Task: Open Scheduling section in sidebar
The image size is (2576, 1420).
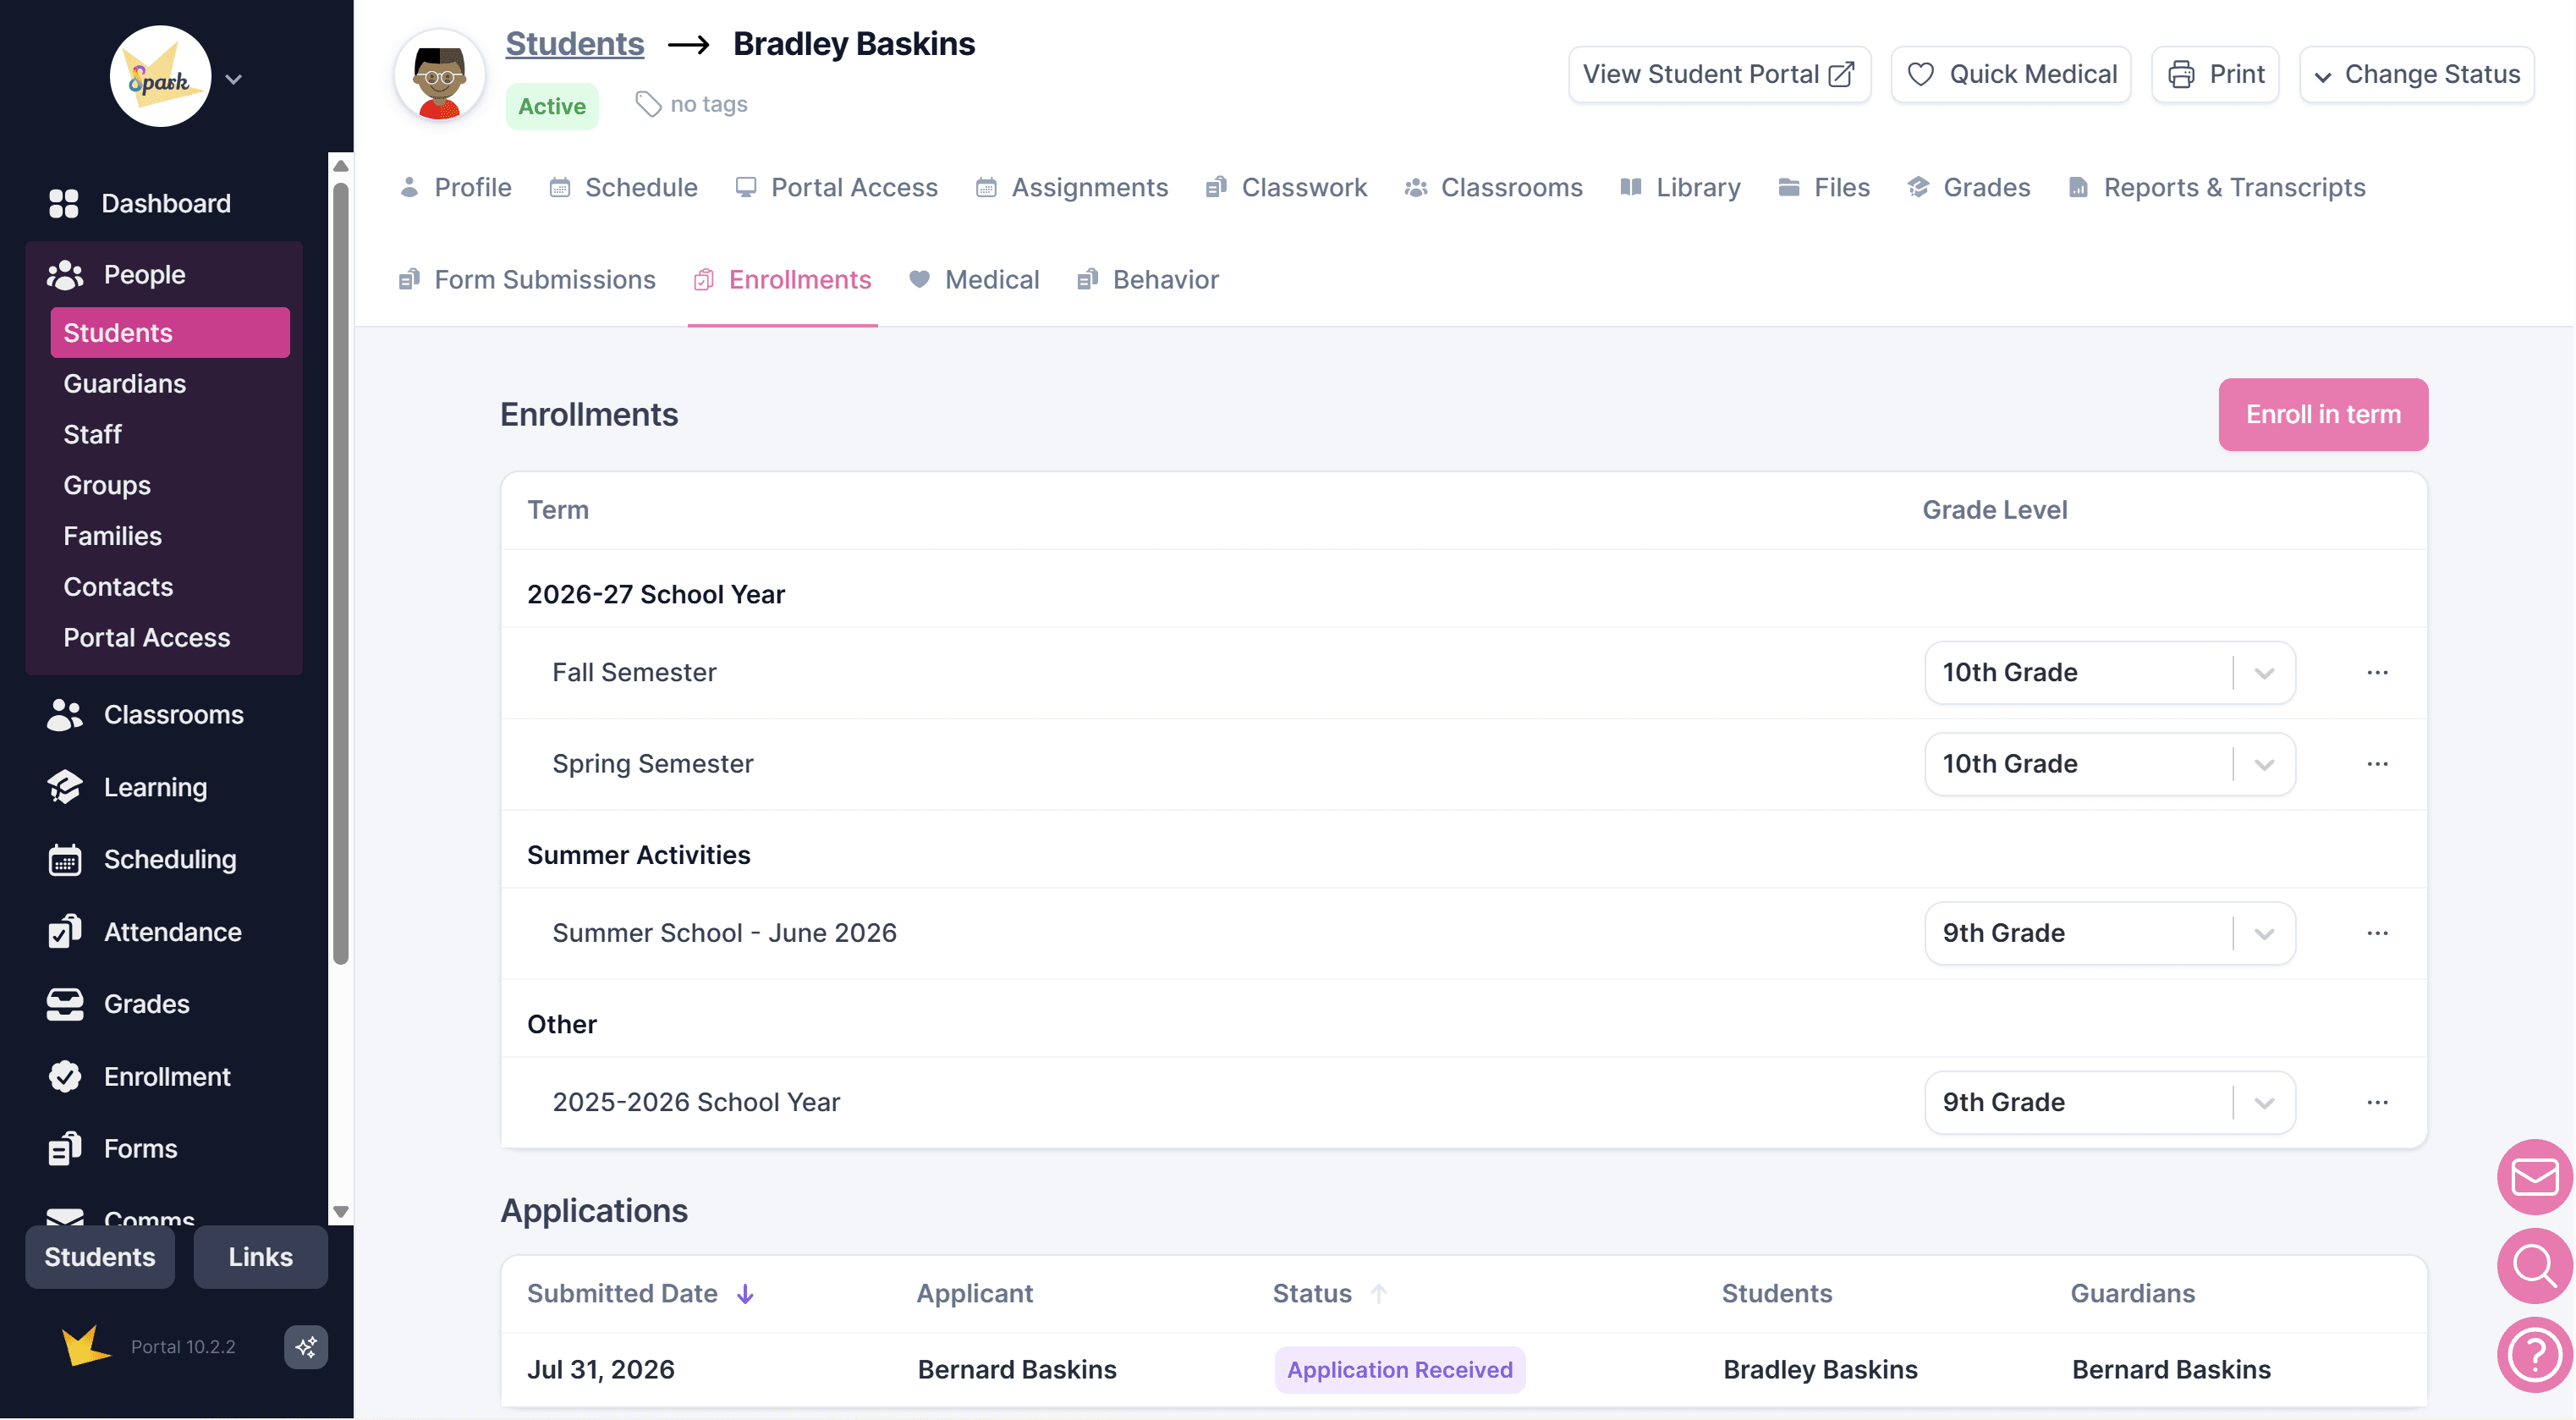Action: pos(142,859)
